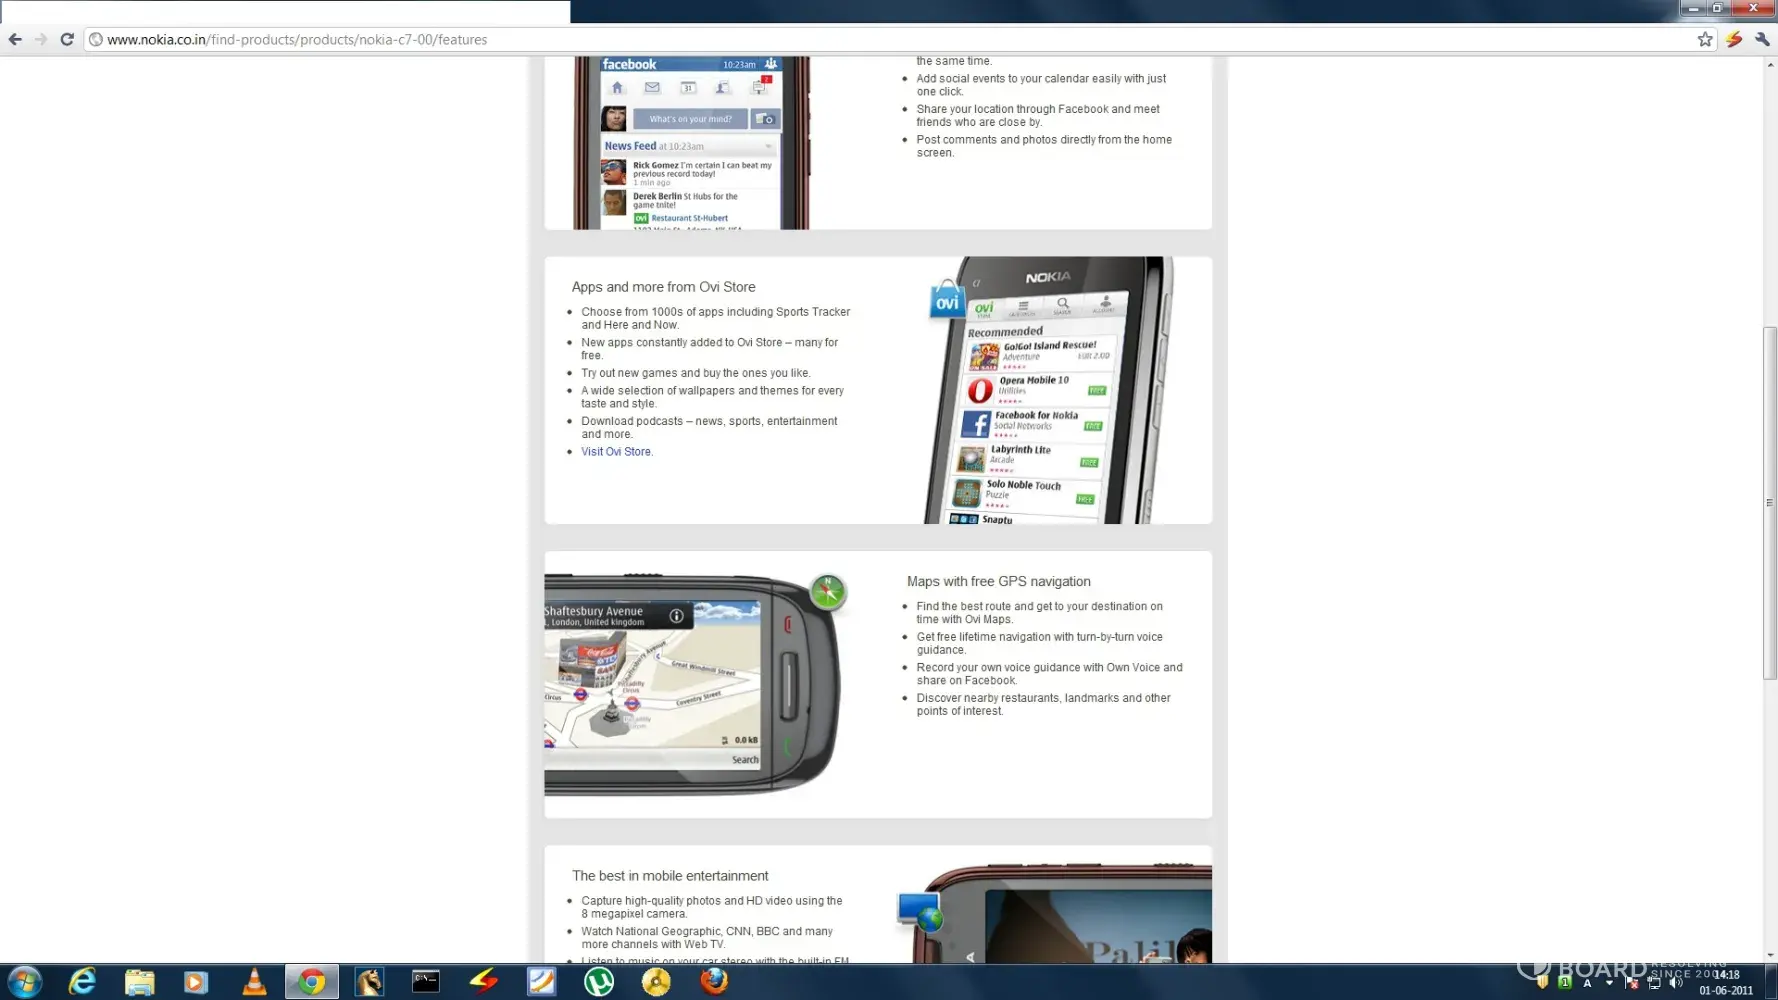The image size is (1778, 1000).
Task: Click the browser back arrow
Action: coord(15,40)
